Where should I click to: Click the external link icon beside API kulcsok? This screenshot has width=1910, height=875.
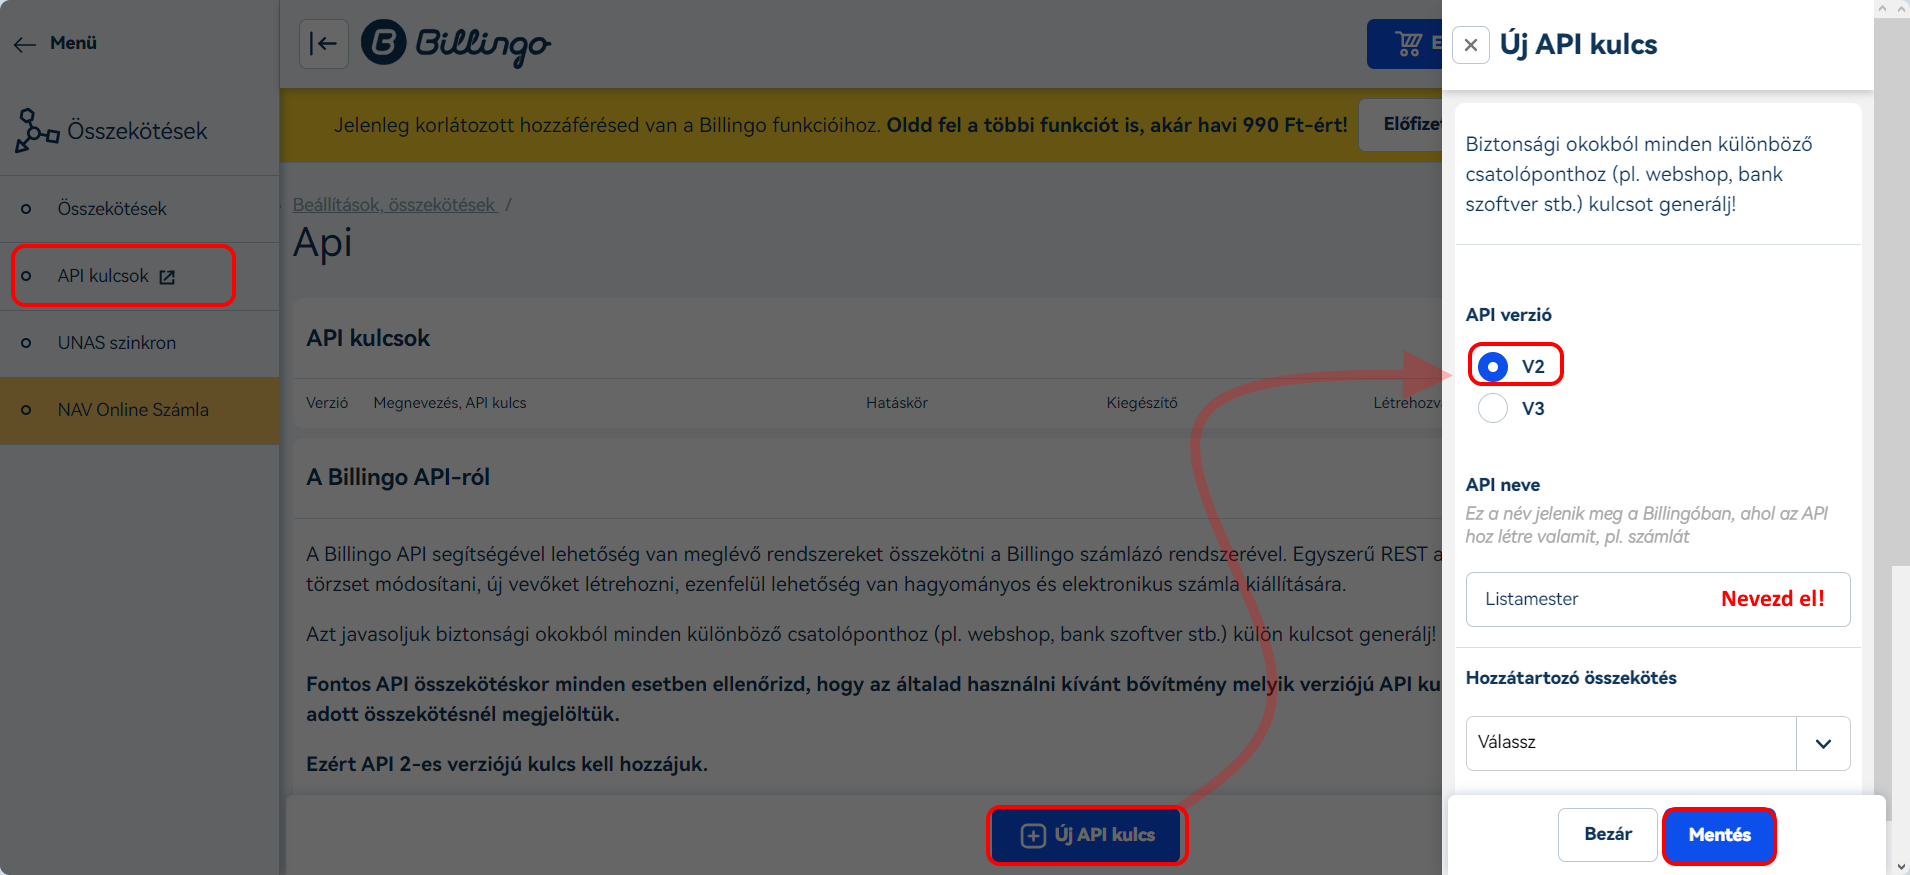167,277
